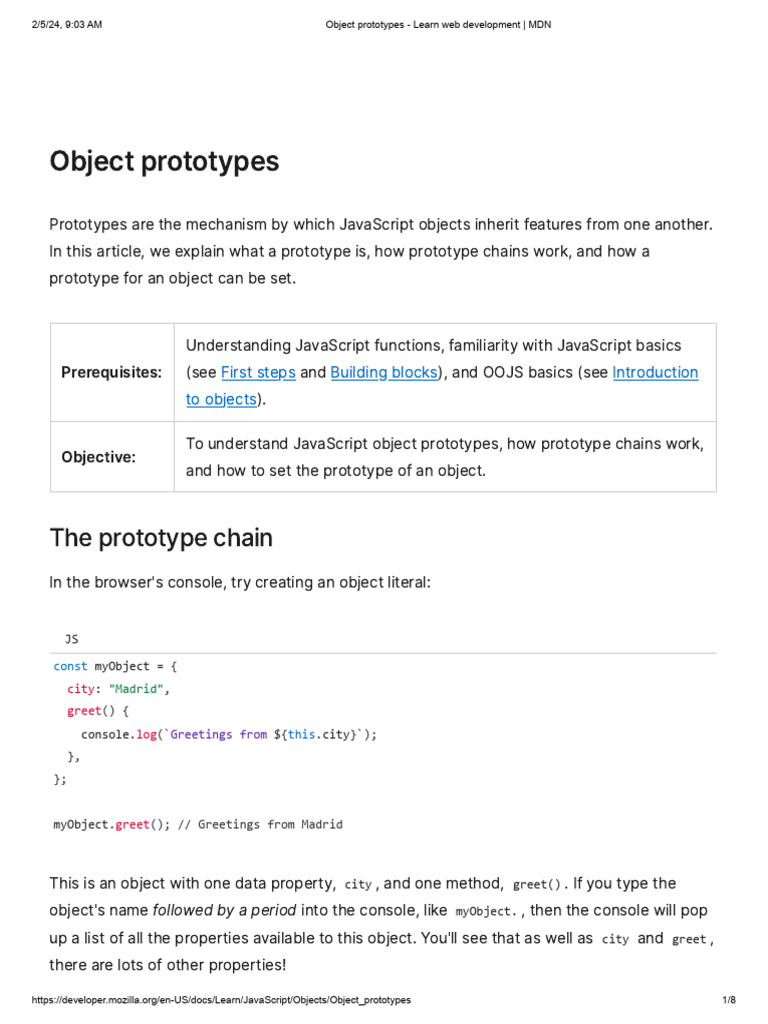Click the myObject.greet() call line
The height and width of the screenshot is (1024, 768).
click(197, 825)
